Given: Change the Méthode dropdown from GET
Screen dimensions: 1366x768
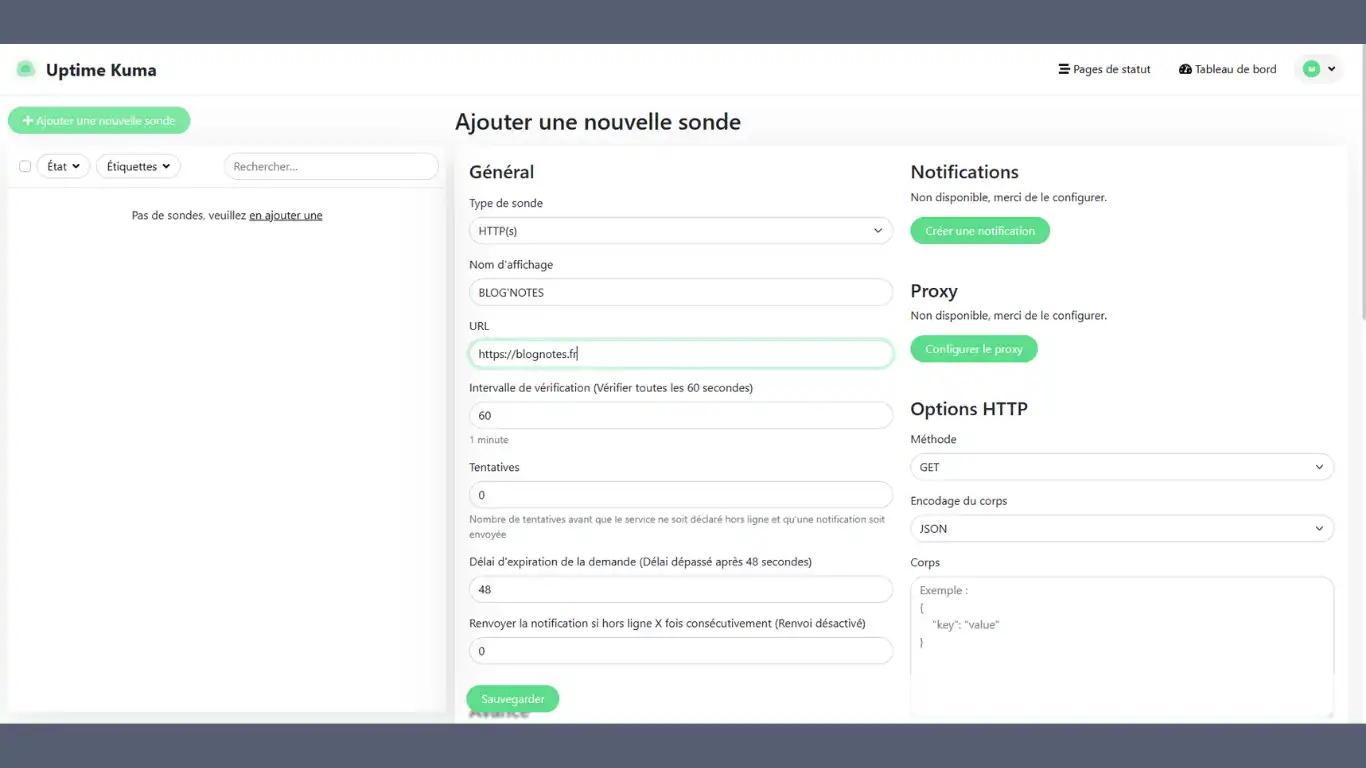Looking at the screenshot, I should (1121, 467).
